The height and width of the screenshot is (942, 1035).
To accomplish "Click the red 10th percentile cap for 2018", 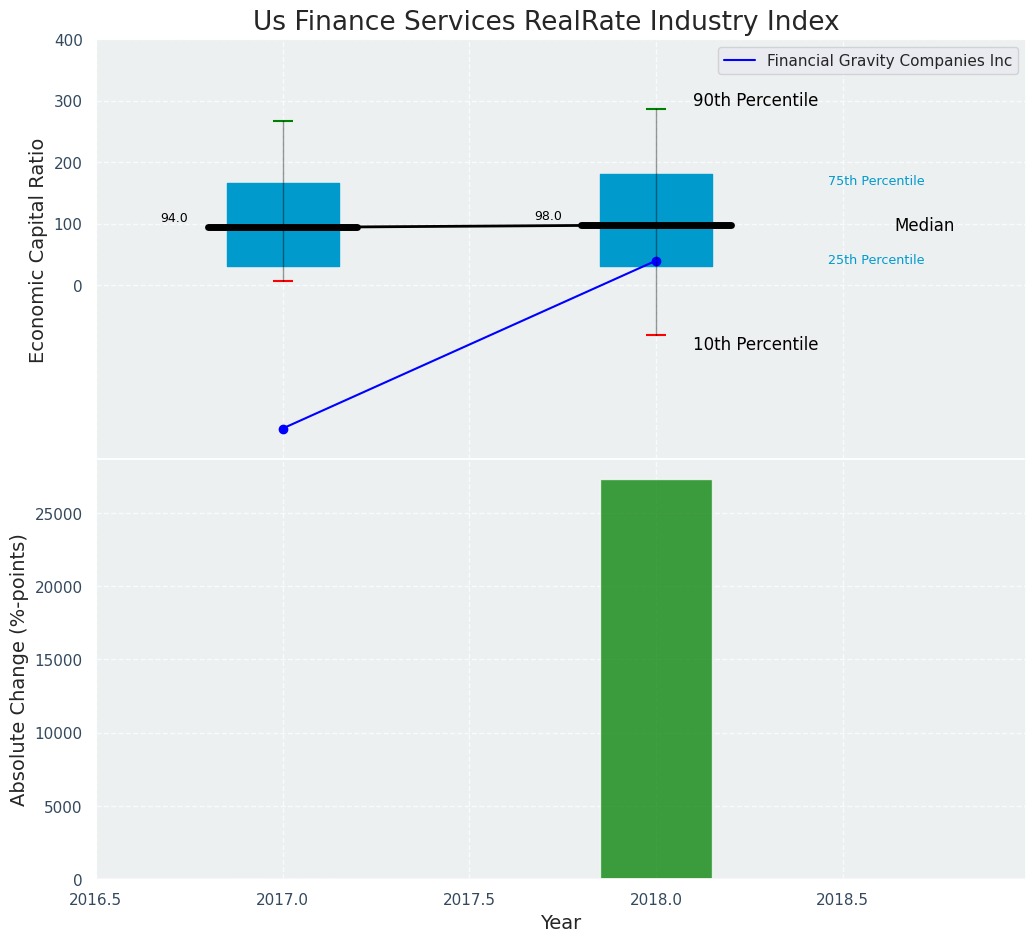I will [x=656, y=335].
